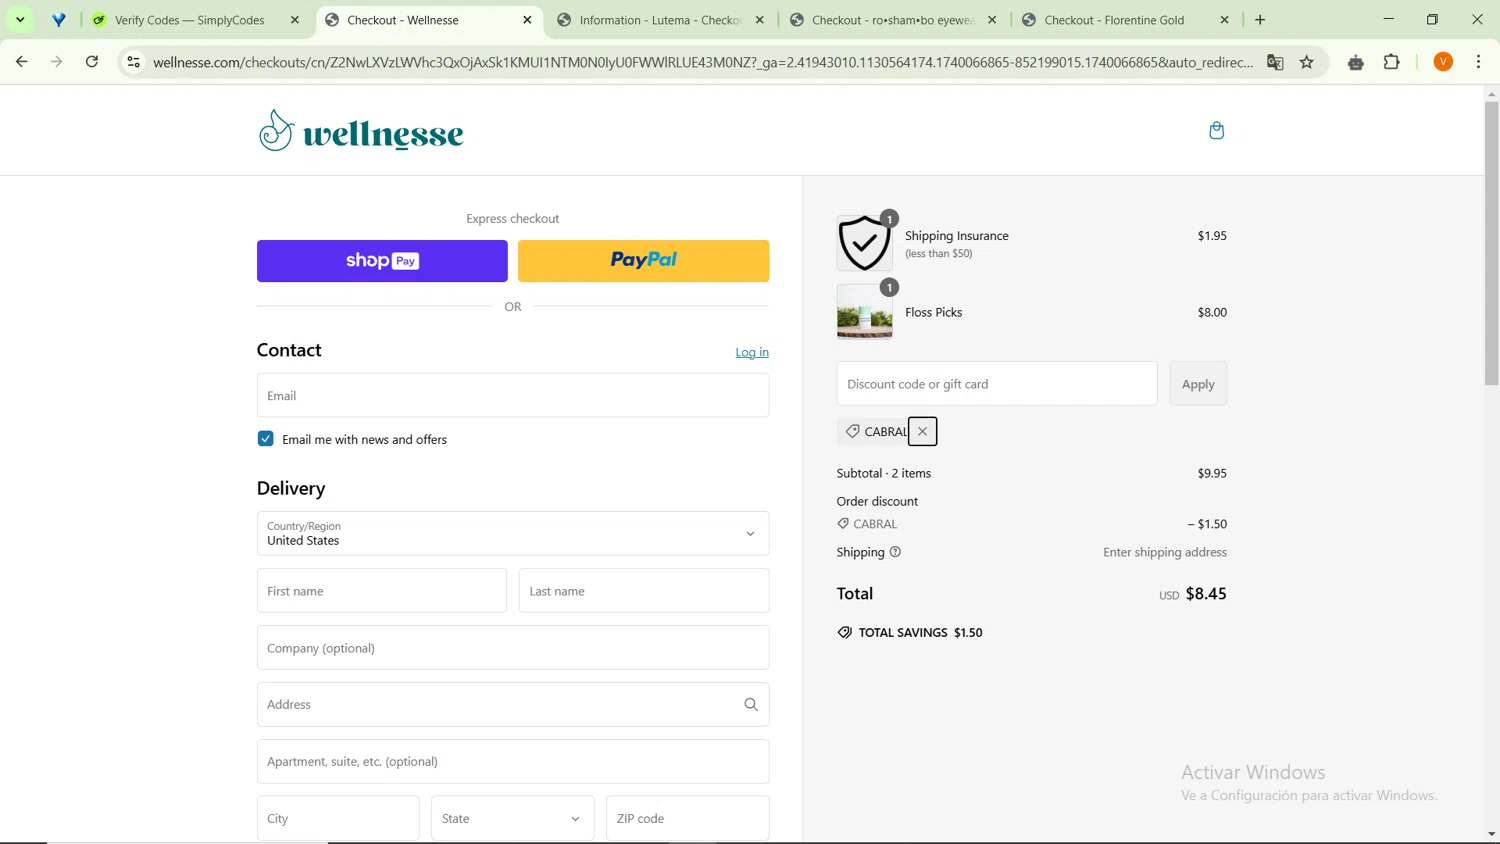The image size is (1500, 844).
Task: Open the Chrome profile avatar
Action: click(1443, 62)
